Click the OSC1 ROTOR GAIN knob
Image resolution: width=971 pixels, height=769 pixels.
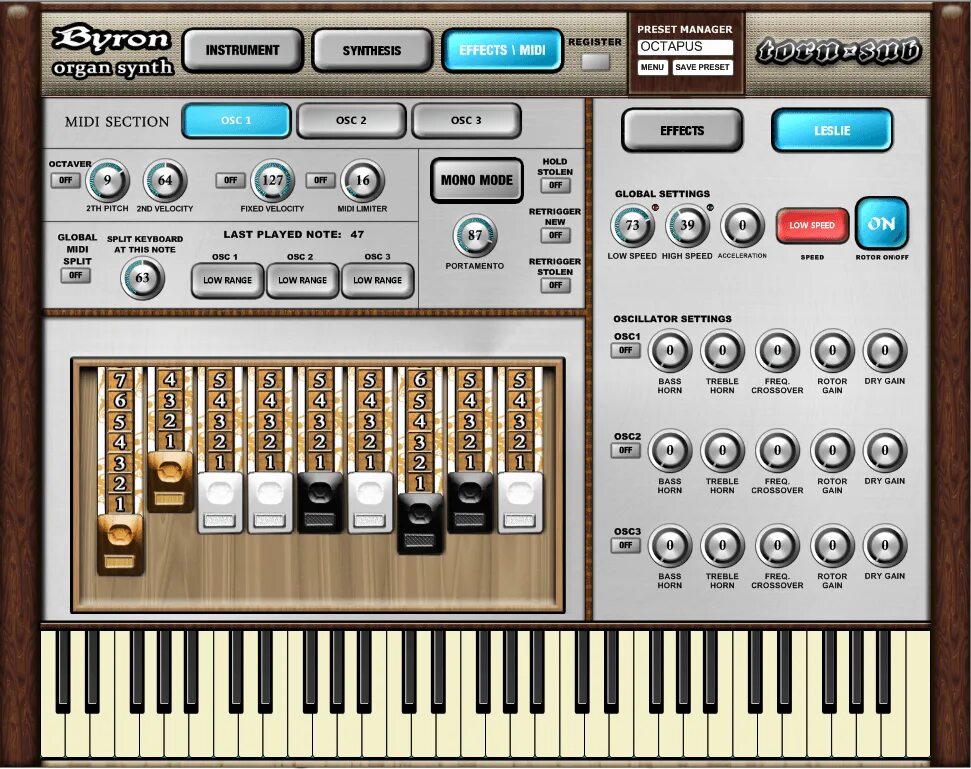(x=832, y=351)
